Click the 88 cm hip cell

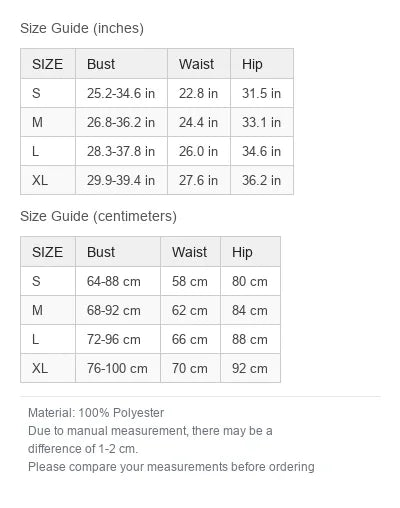tap(250, 339)
